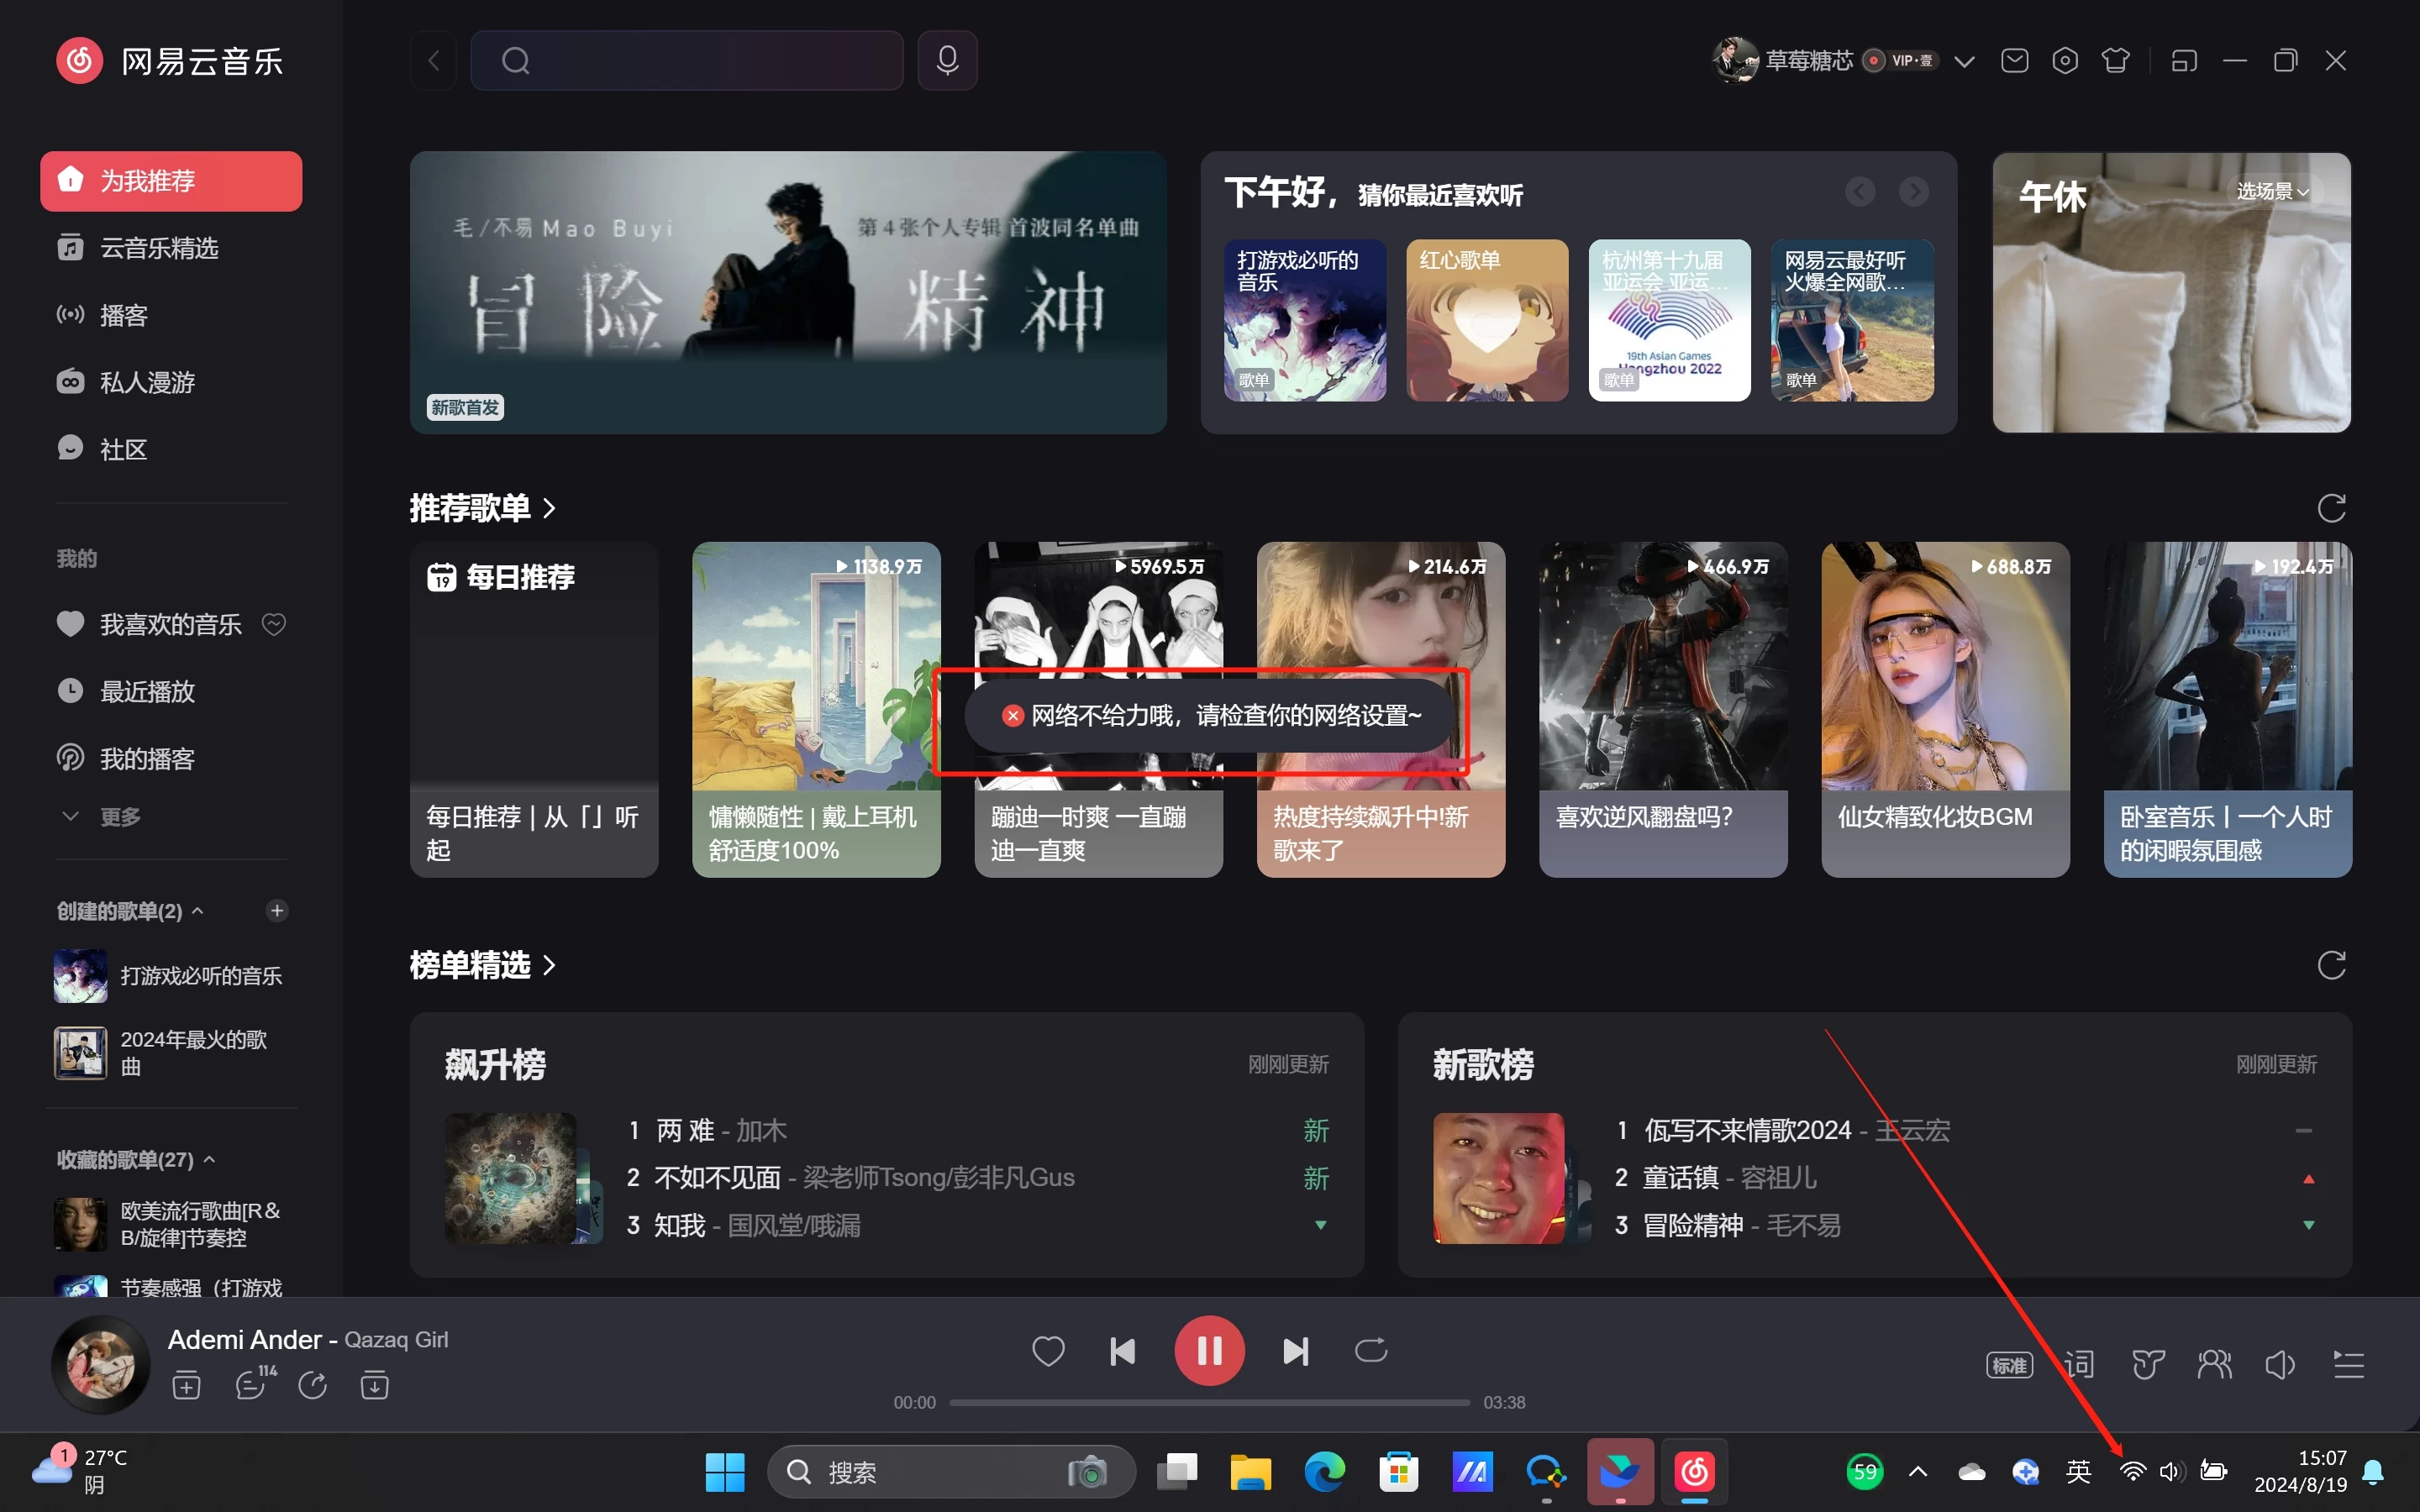2420x1512 pixels.
Task: Click the share song icon
Action: (x=312, y=1386)
